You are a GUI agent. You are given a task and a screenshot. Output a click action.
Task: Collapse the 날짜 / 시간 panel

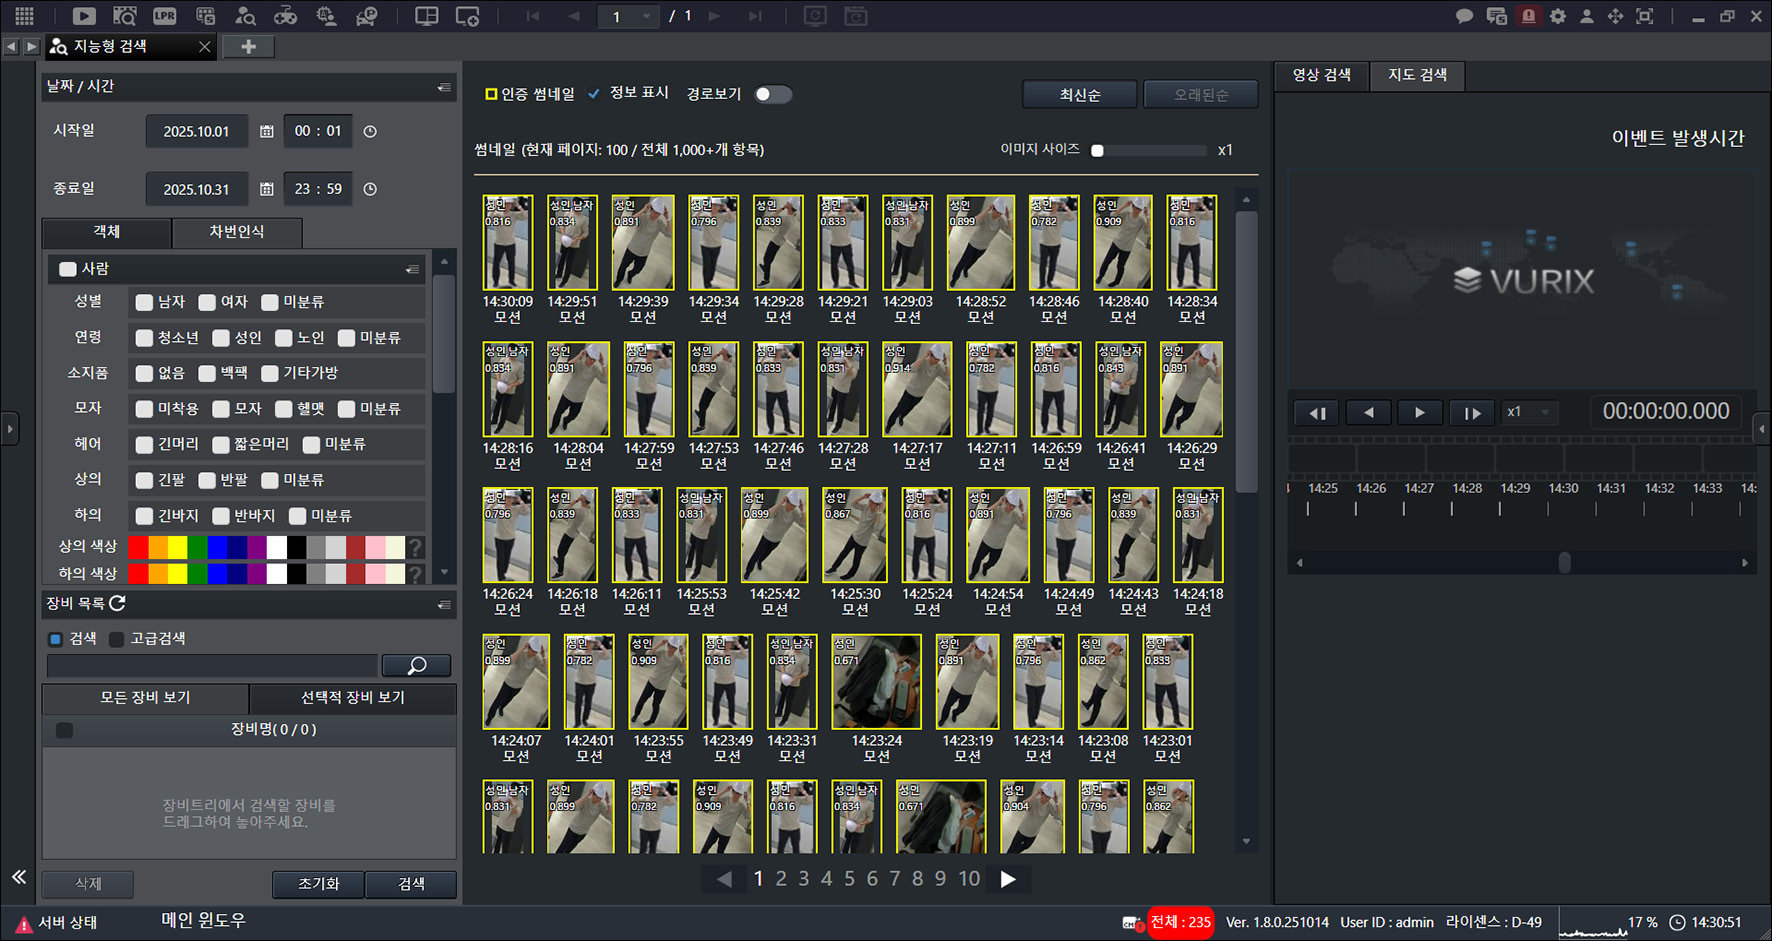tap(444, 87)
